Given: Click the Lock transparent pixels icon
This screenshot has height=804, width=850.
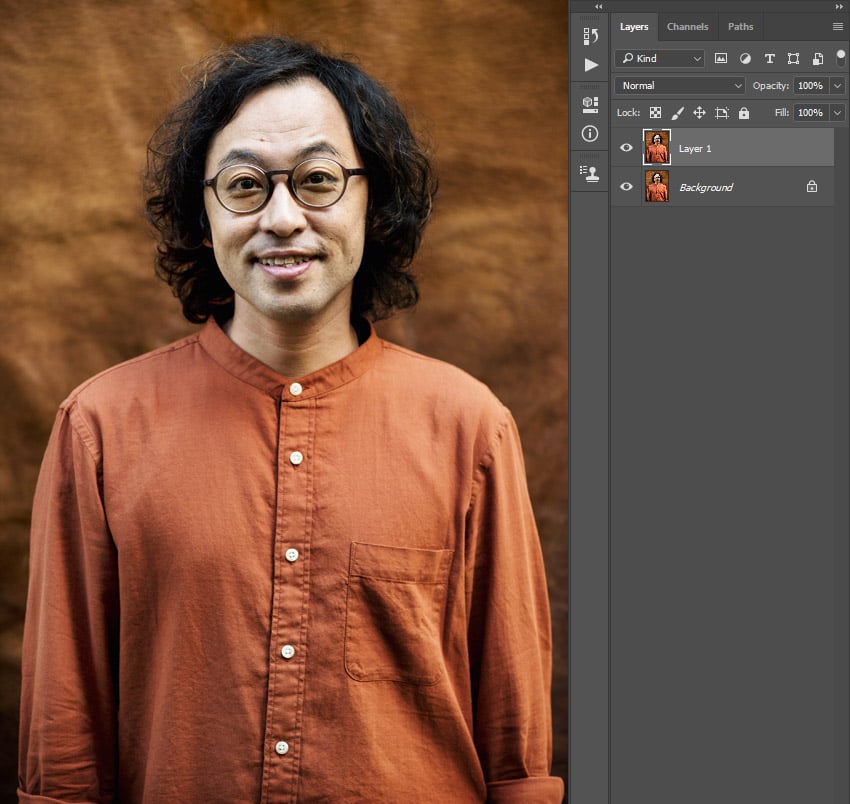Looking at the screenshot, I should pyautogui.click(x=655, y=112).
